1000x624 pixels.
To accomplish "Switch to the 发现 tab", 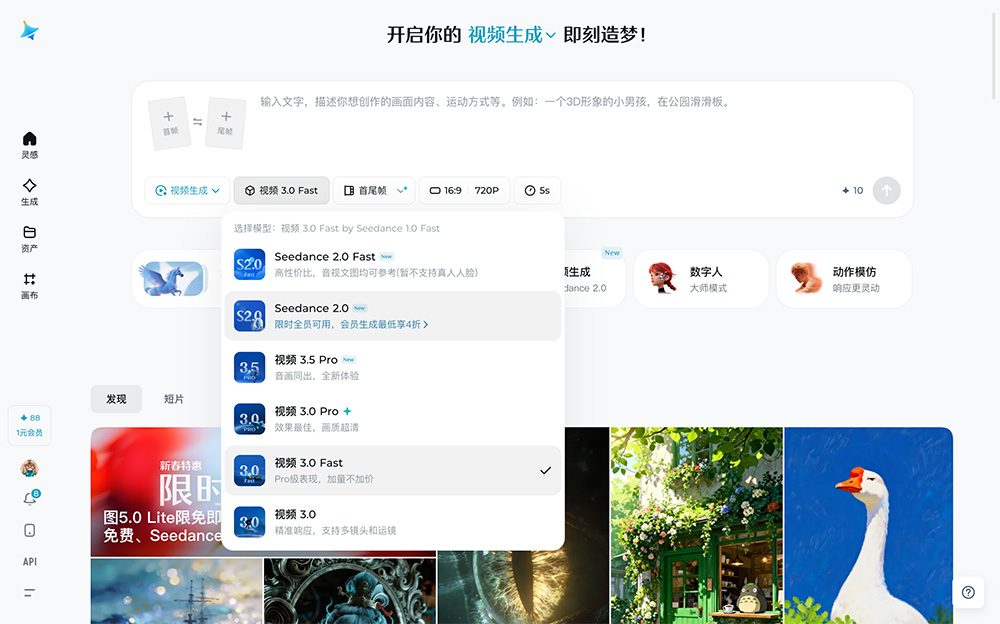I will tap(116, 399).
